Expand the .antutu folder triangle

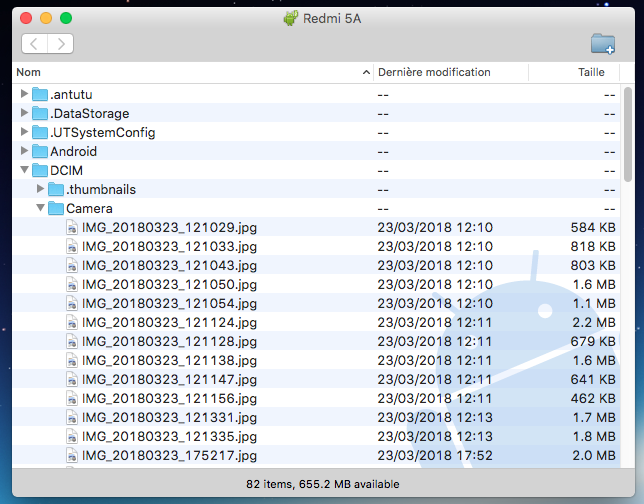coord(25,94)
